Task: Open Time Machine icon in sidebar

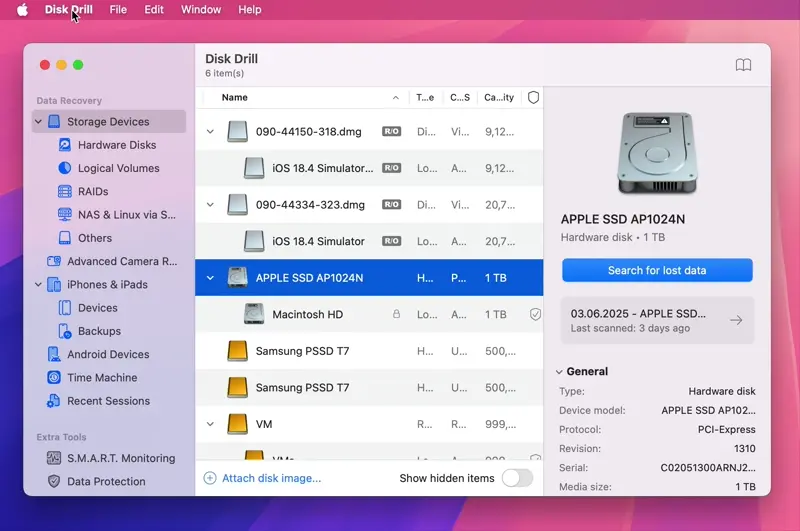Action: click(x=54, y=377)
